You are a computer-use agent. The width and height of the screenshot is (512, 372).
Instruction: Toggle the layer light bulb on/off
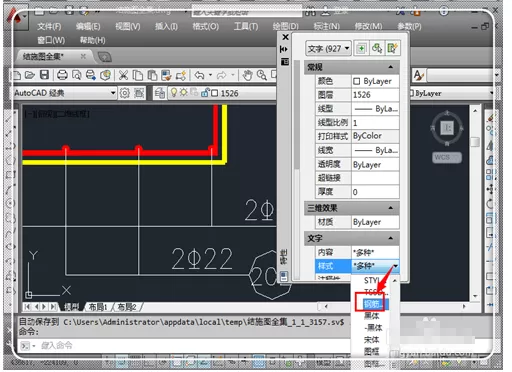(x=173, y=93)
